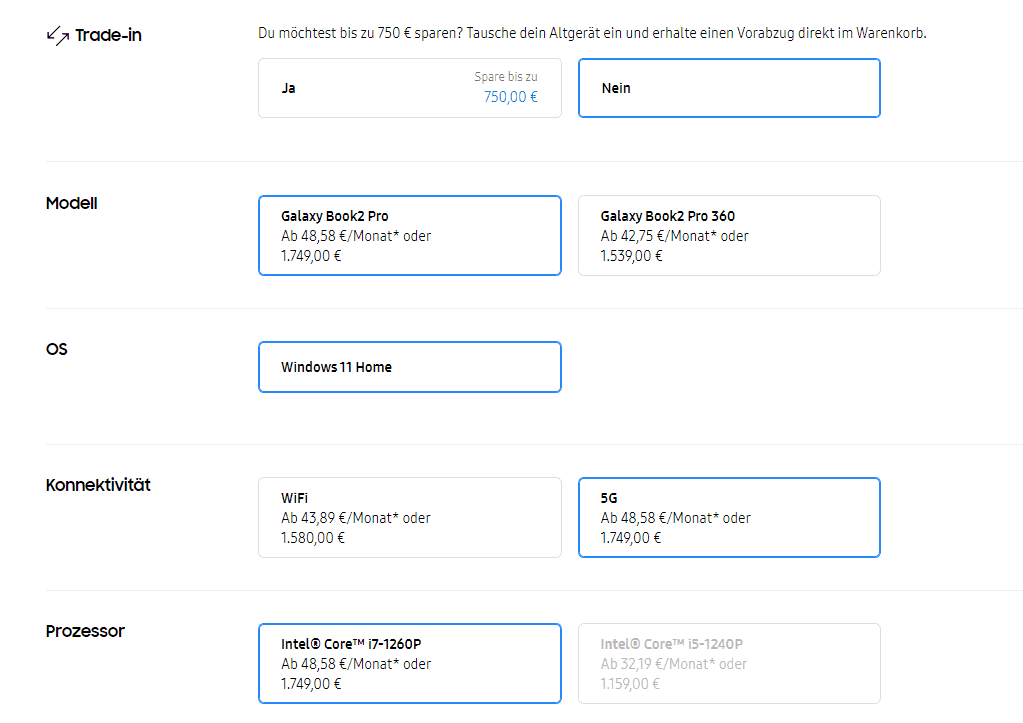Choose WiFi connectivity option
Screen dimensions: 1023x723
409,517
